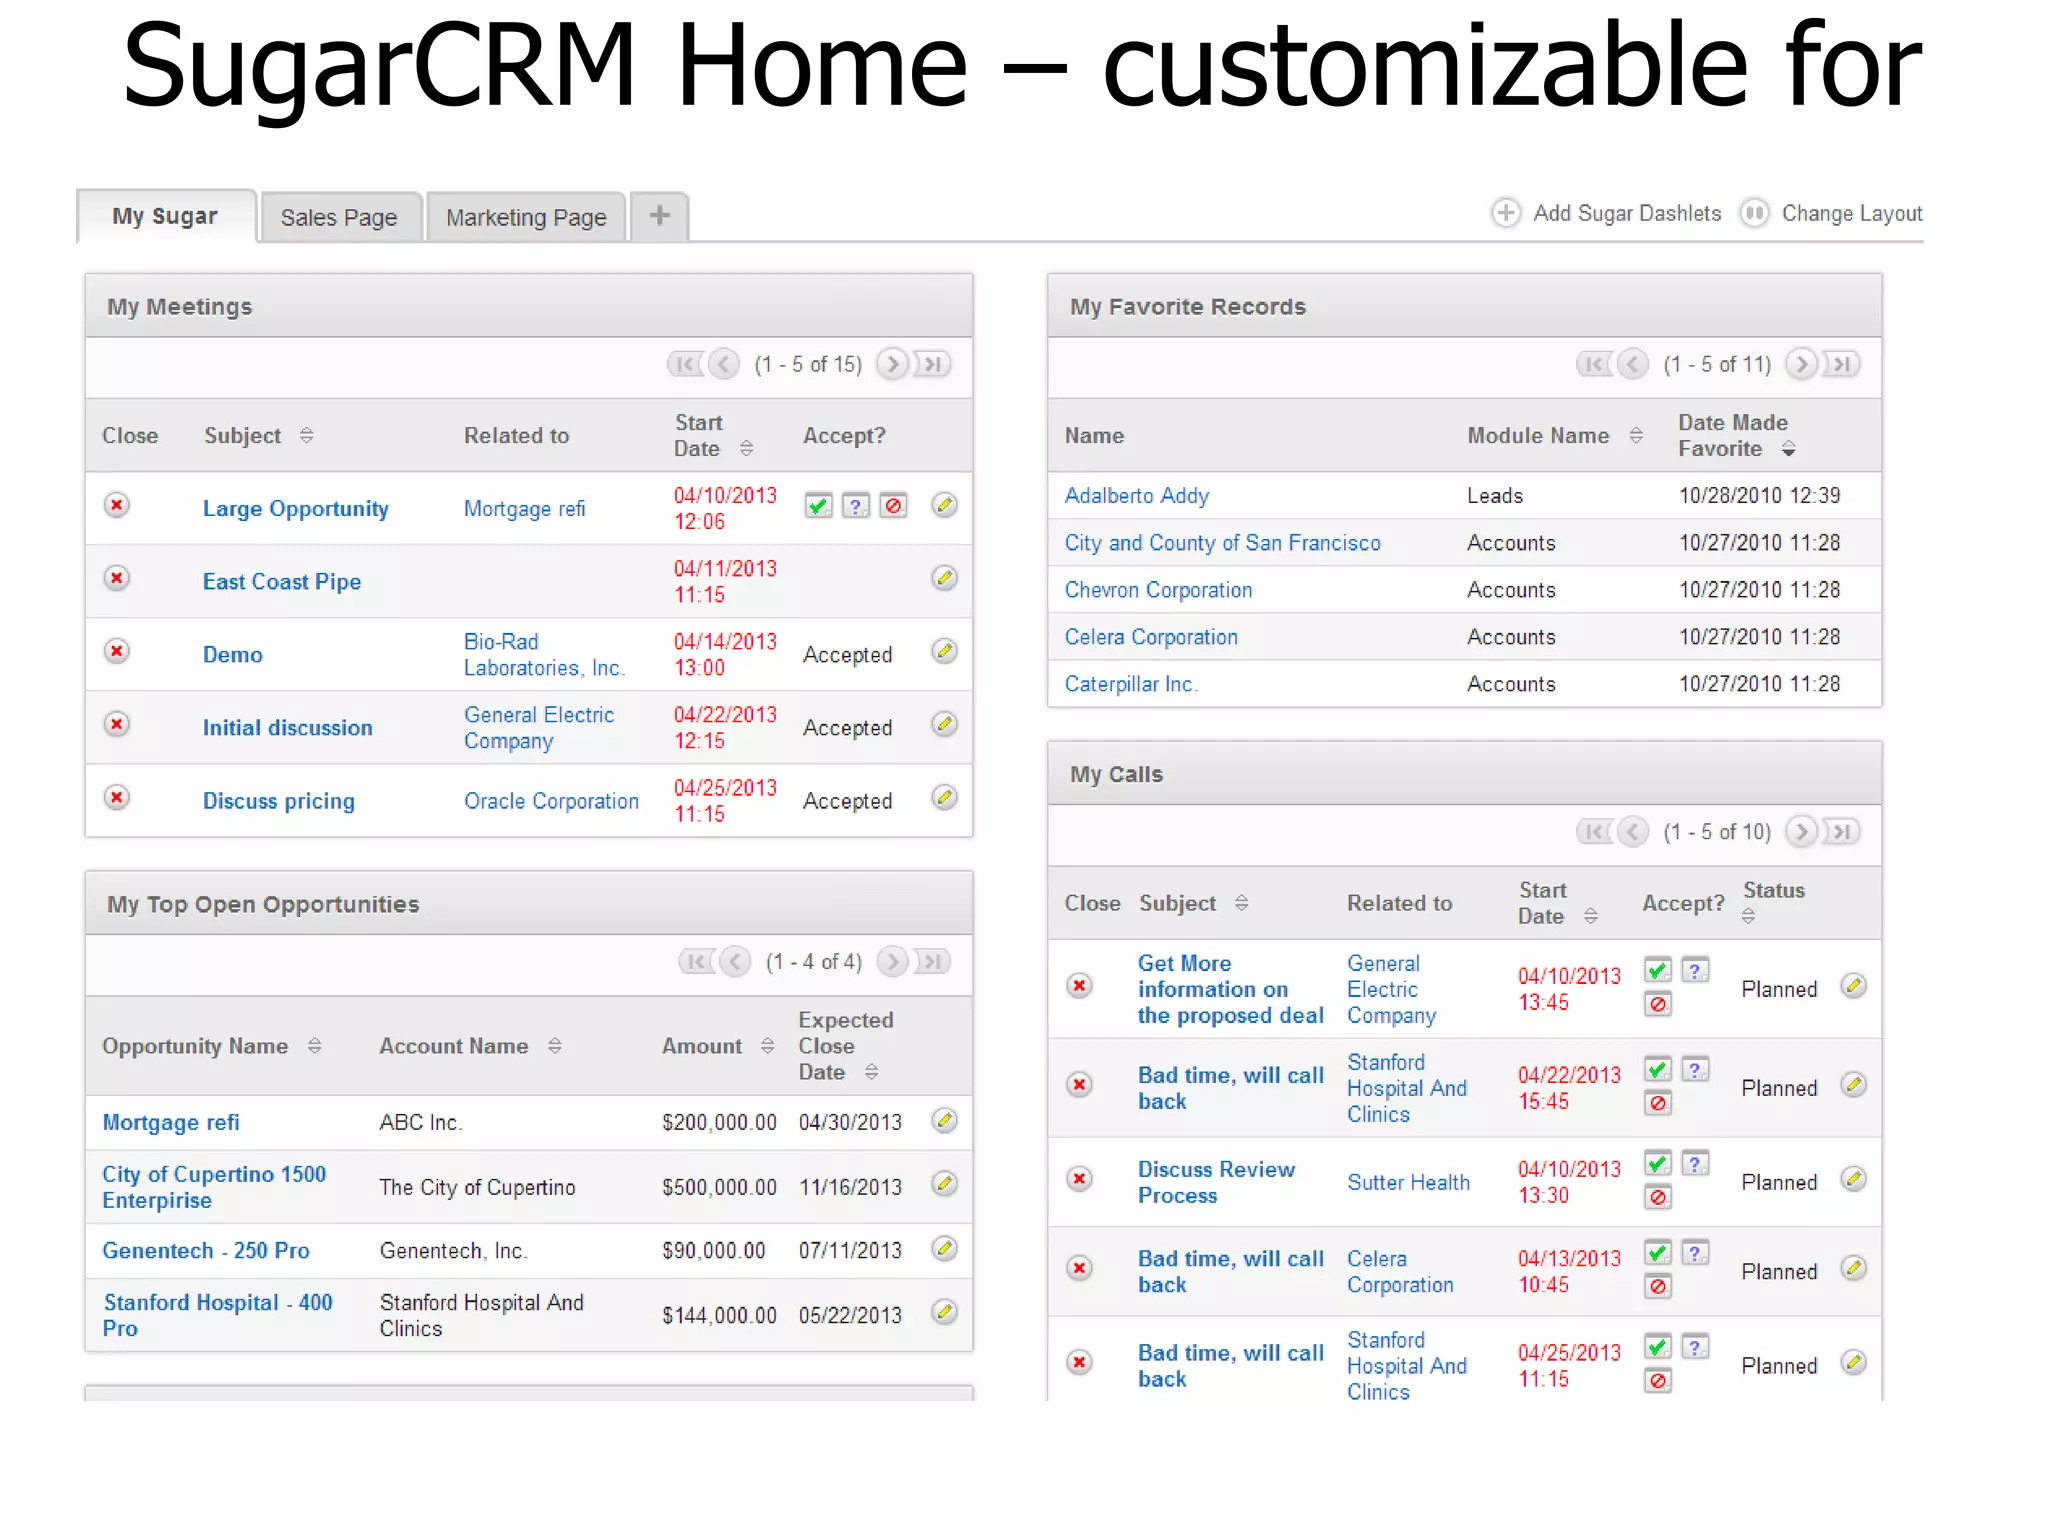Open the Mortgage refi opportunity
Image resolution: width=2048 pixels, height=1536 pixels.
[x=171, y=1122]
